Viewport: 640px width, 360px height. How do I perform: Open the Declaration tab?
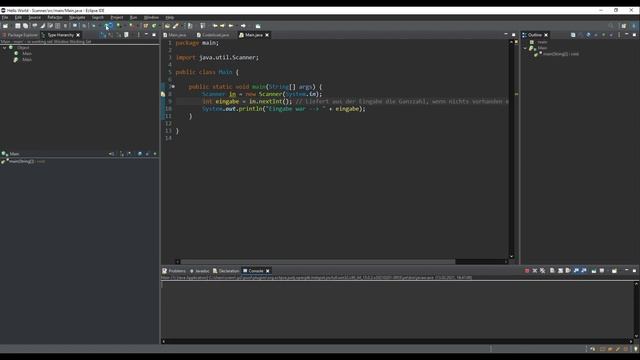coord(226,271)
